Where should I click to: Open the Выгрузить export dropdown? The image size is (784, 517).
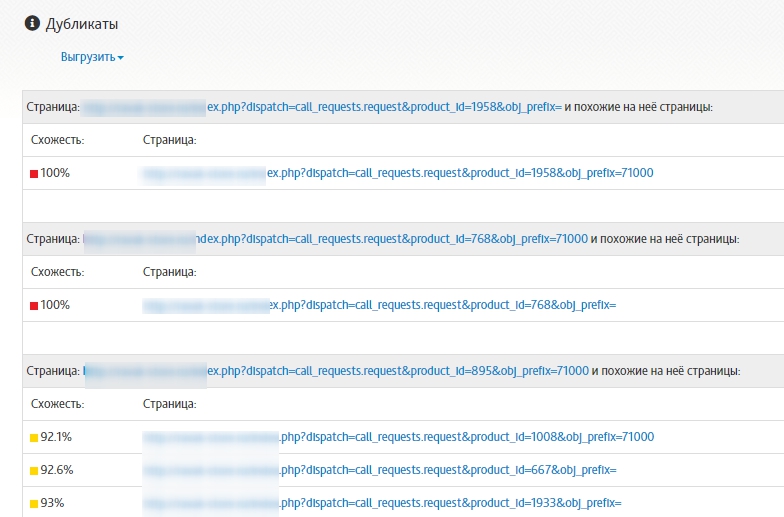pos(92,57)
